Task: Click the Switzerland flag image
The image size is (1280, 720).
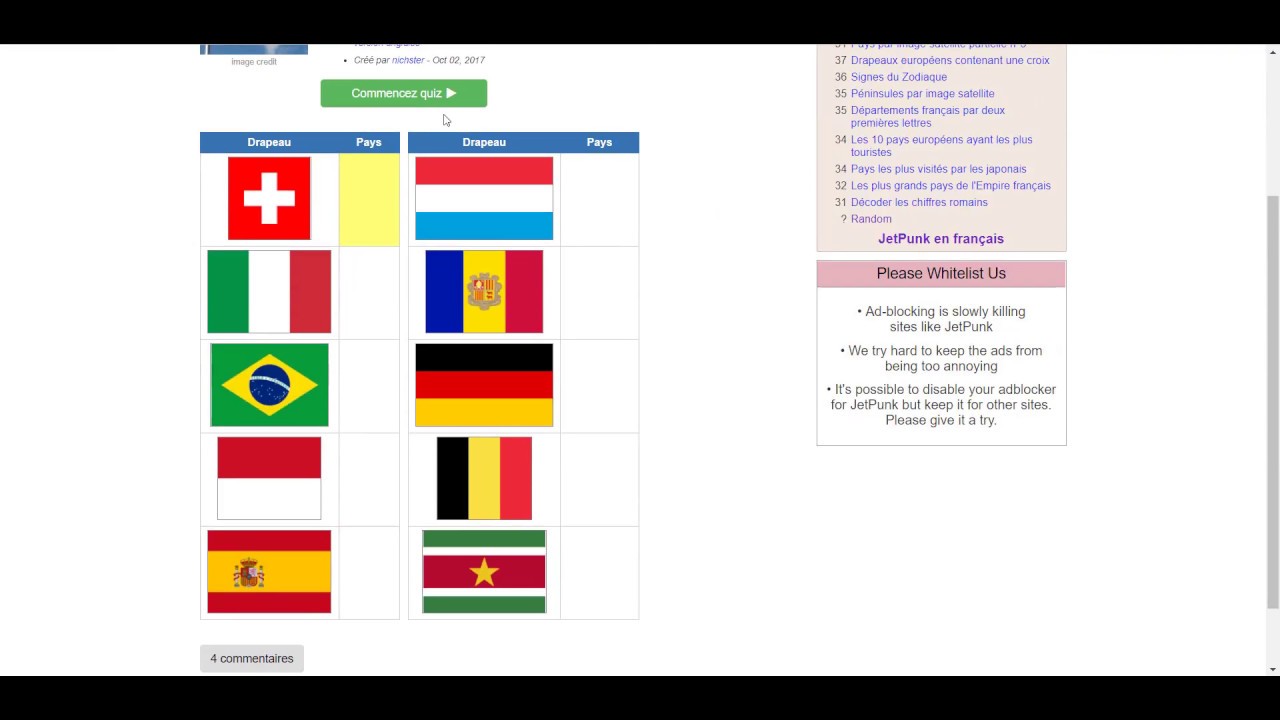Action: pyautogui.click(x=269, y=198)
